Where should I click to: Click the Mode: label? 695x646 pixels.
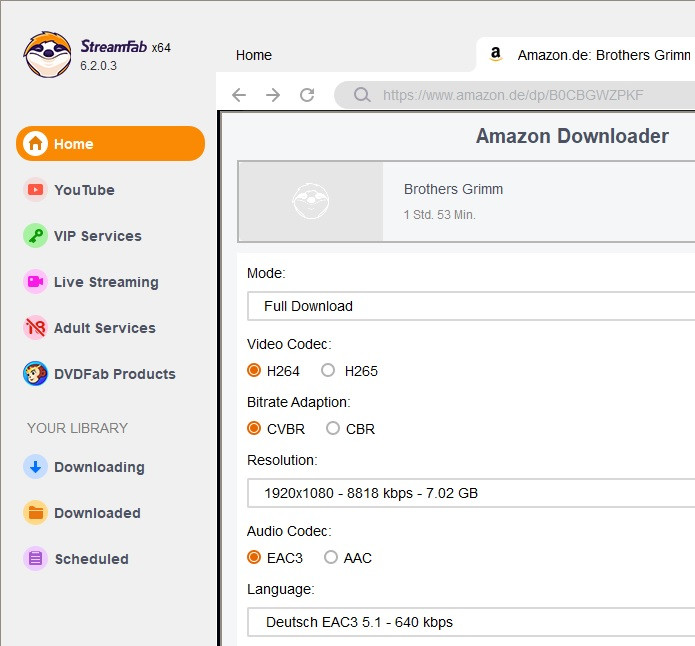pyautogui.click(x=266, y=273)
